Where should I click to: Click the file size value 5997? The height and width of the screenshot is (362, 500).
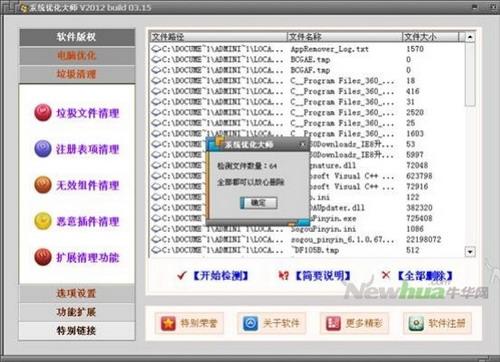(415, 155)
